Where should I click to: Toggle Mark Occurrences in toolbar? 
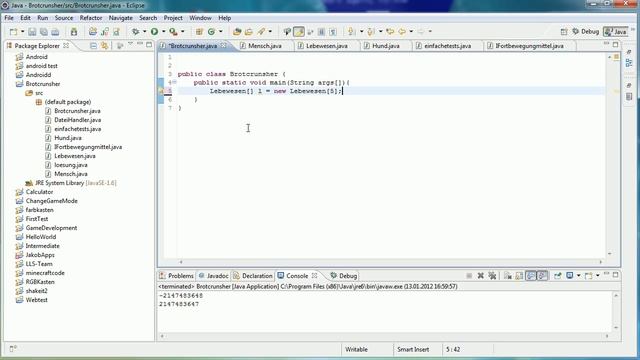(299, 31)
